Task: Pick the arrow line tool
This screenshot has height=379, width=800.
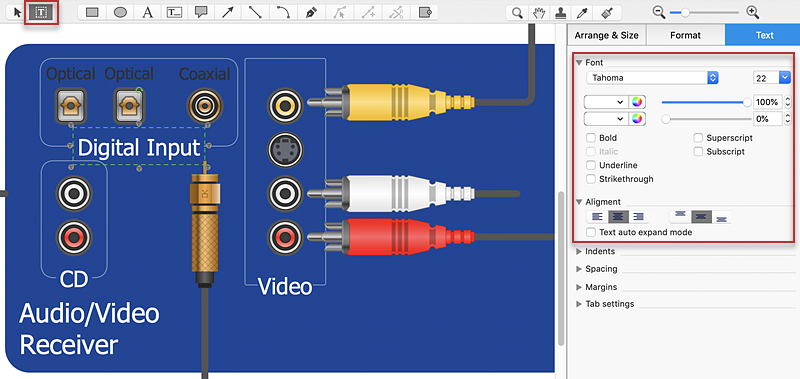Action: pos(228,12)
